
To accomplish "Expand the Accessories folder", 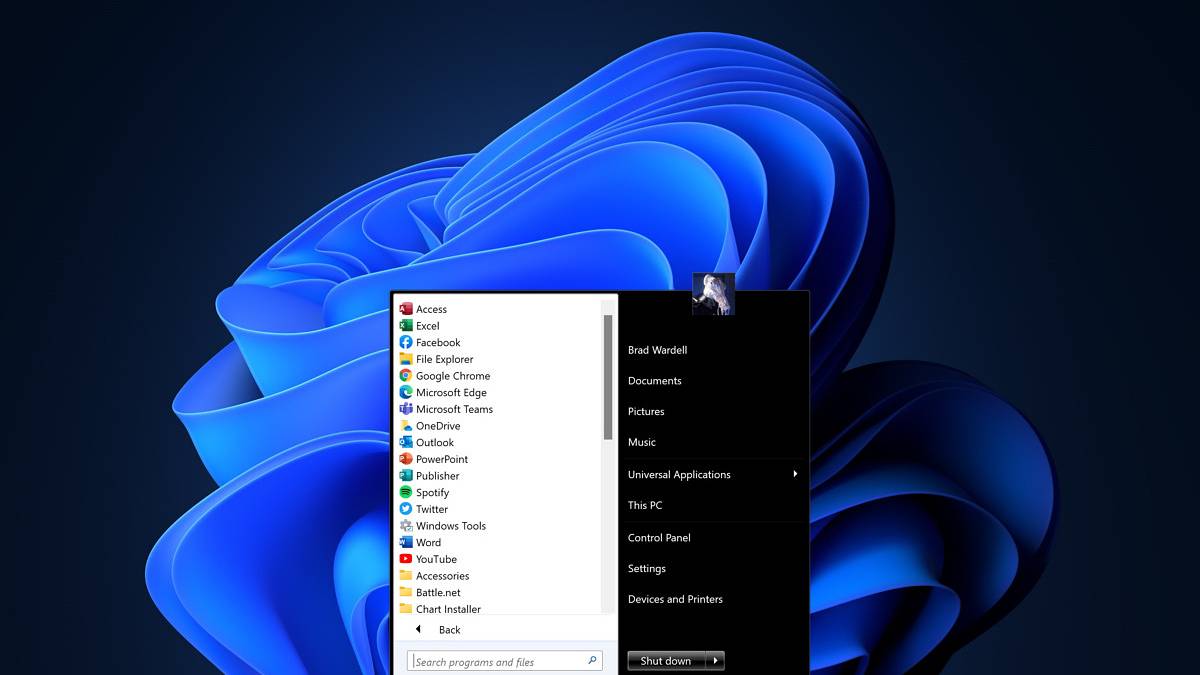I will pyautogui.click(x=441, y=576).
